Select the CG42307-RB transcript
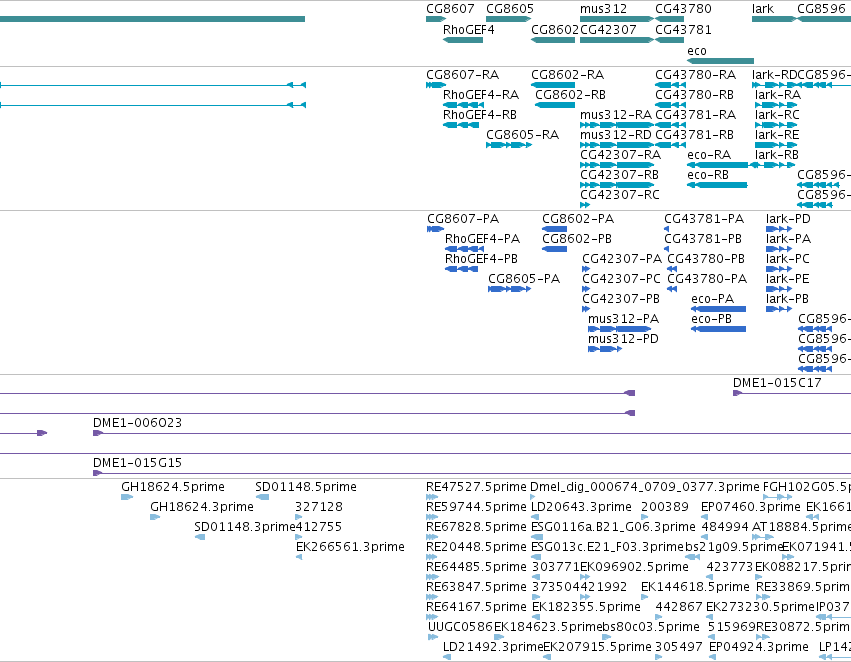This screenshot has width=851, height=662. 617,185
